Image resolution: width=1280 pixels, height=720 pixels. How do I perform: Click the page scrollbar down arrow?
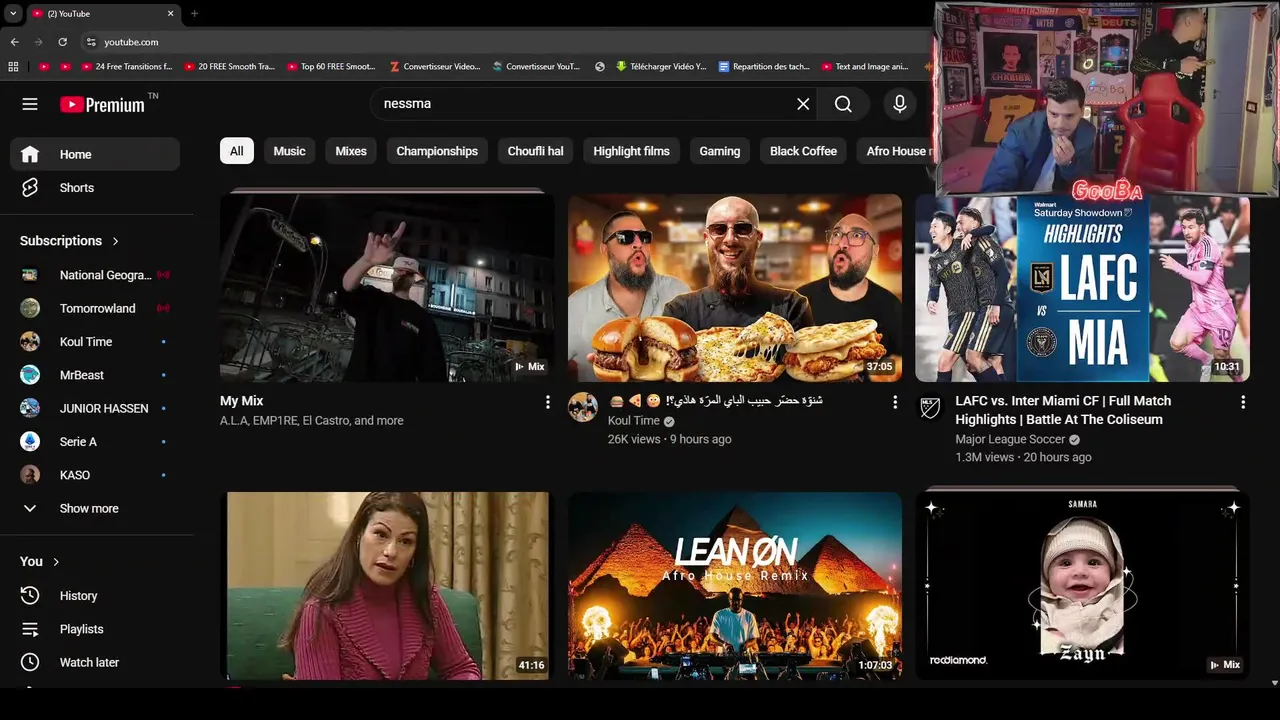click(1274, 683)
